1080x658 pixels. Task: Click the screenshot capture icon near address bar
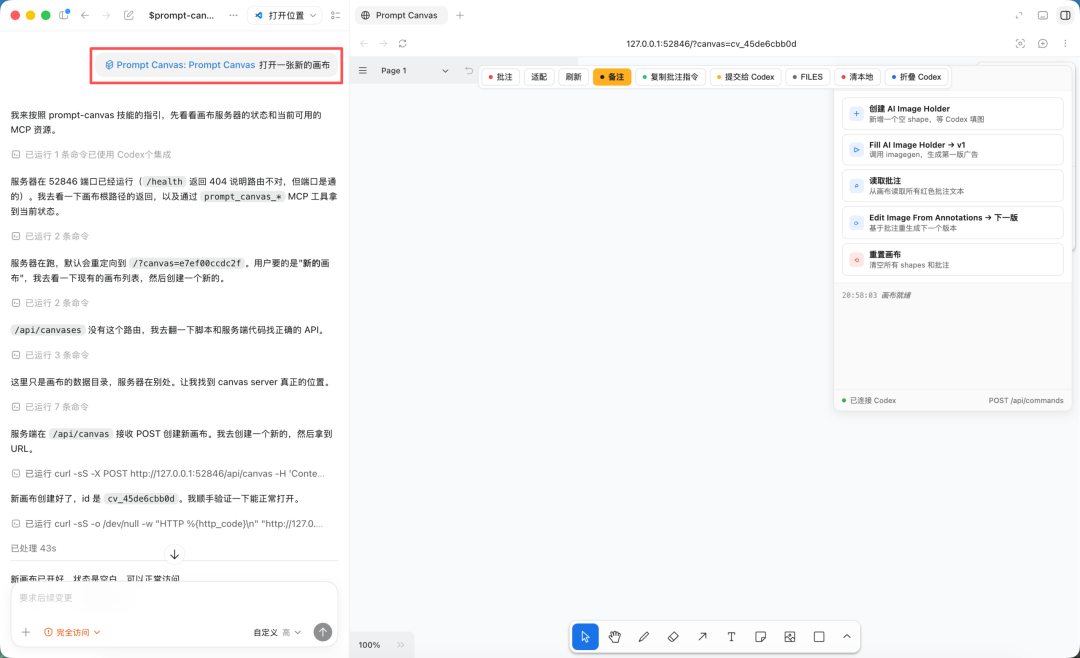click(x=1020, y=43)
